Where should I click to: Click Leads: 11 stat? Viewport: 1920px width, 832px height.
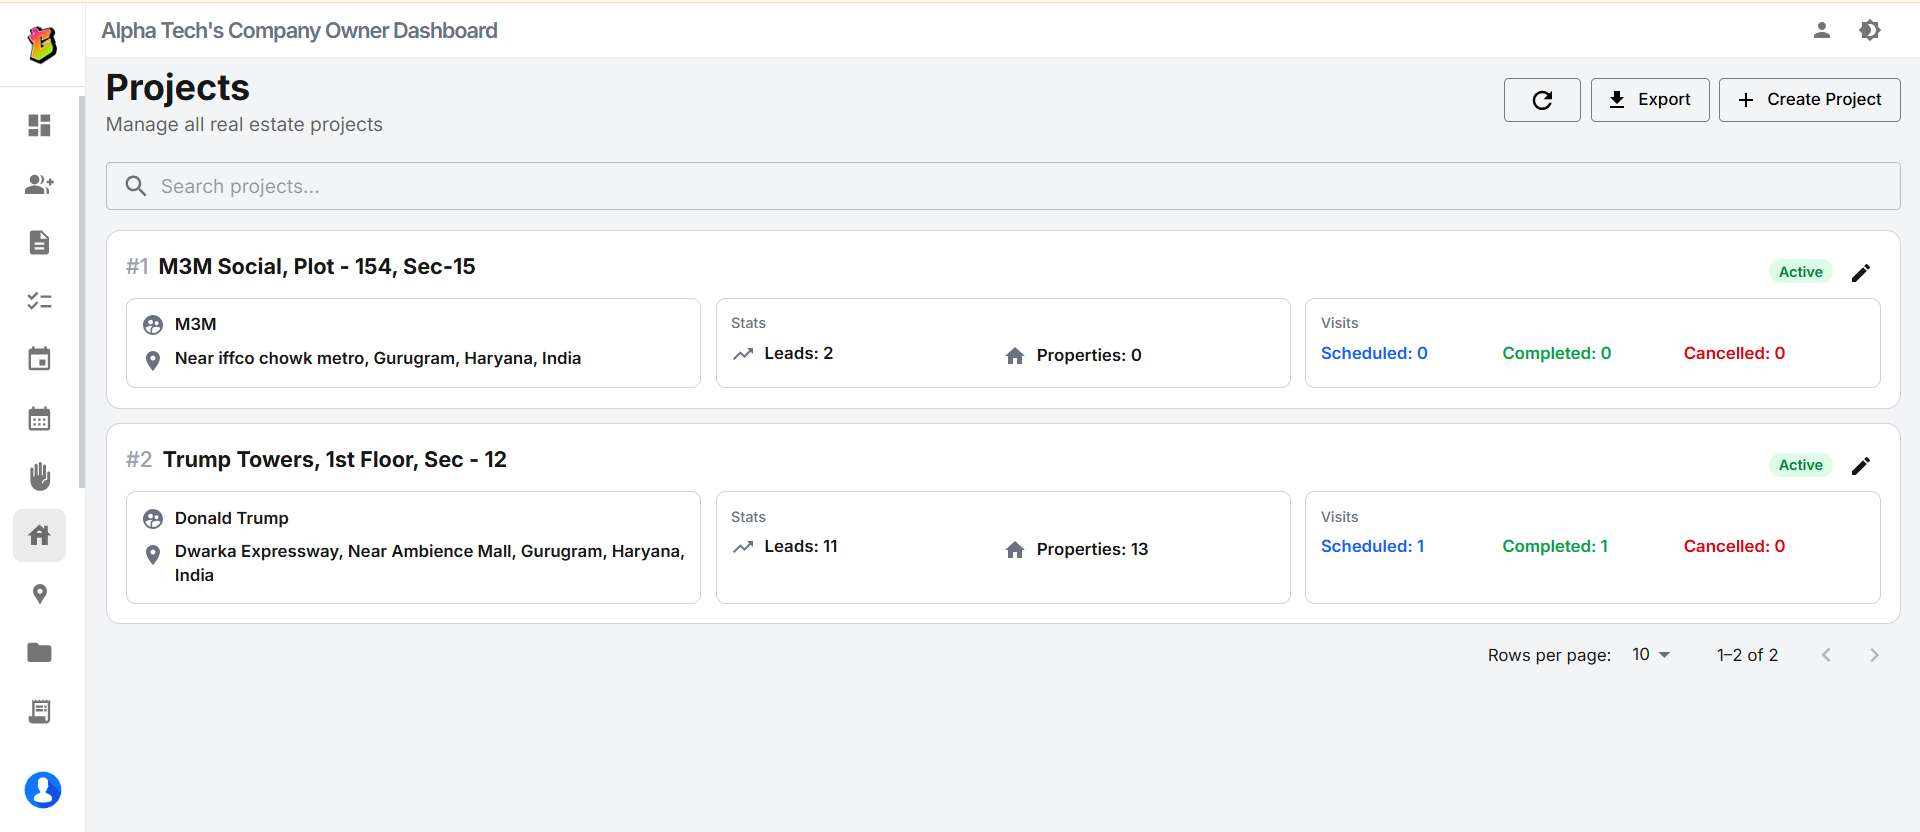pos(801,547)
